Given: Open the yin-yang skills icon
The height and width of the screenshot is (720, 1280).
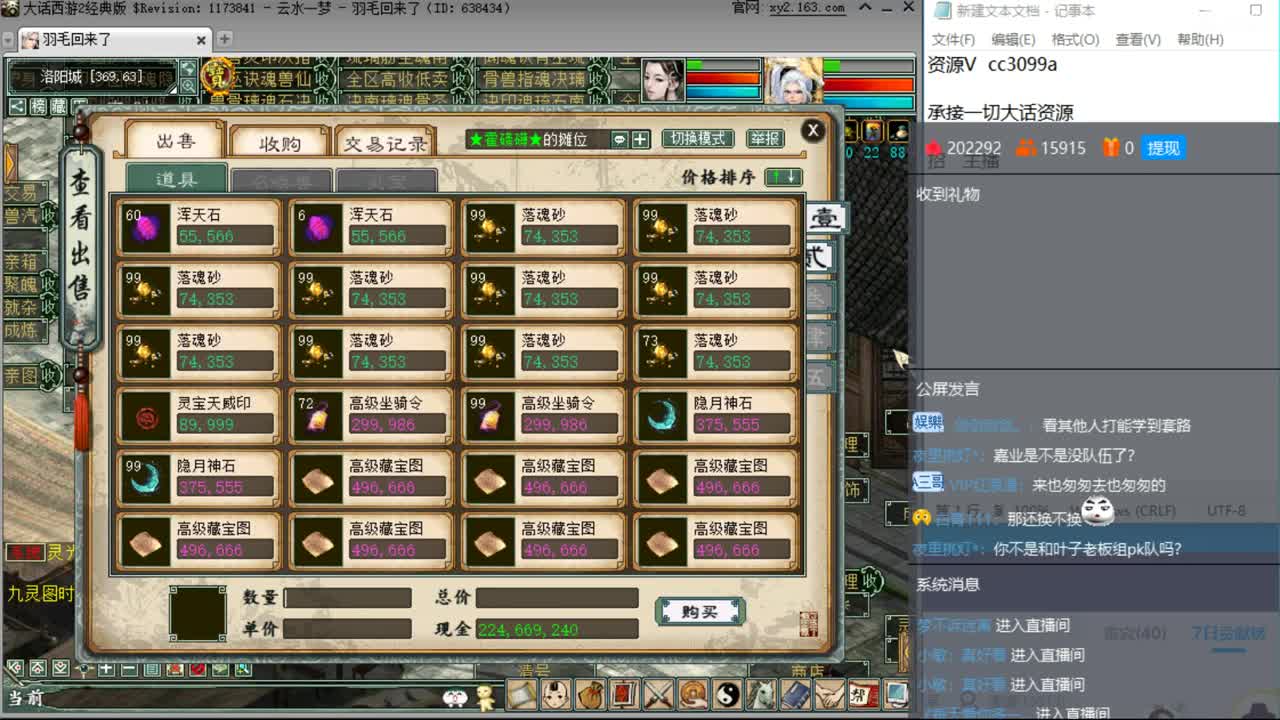Looking at the screenshot, I should pyautogui.click(x=728, y=694).
